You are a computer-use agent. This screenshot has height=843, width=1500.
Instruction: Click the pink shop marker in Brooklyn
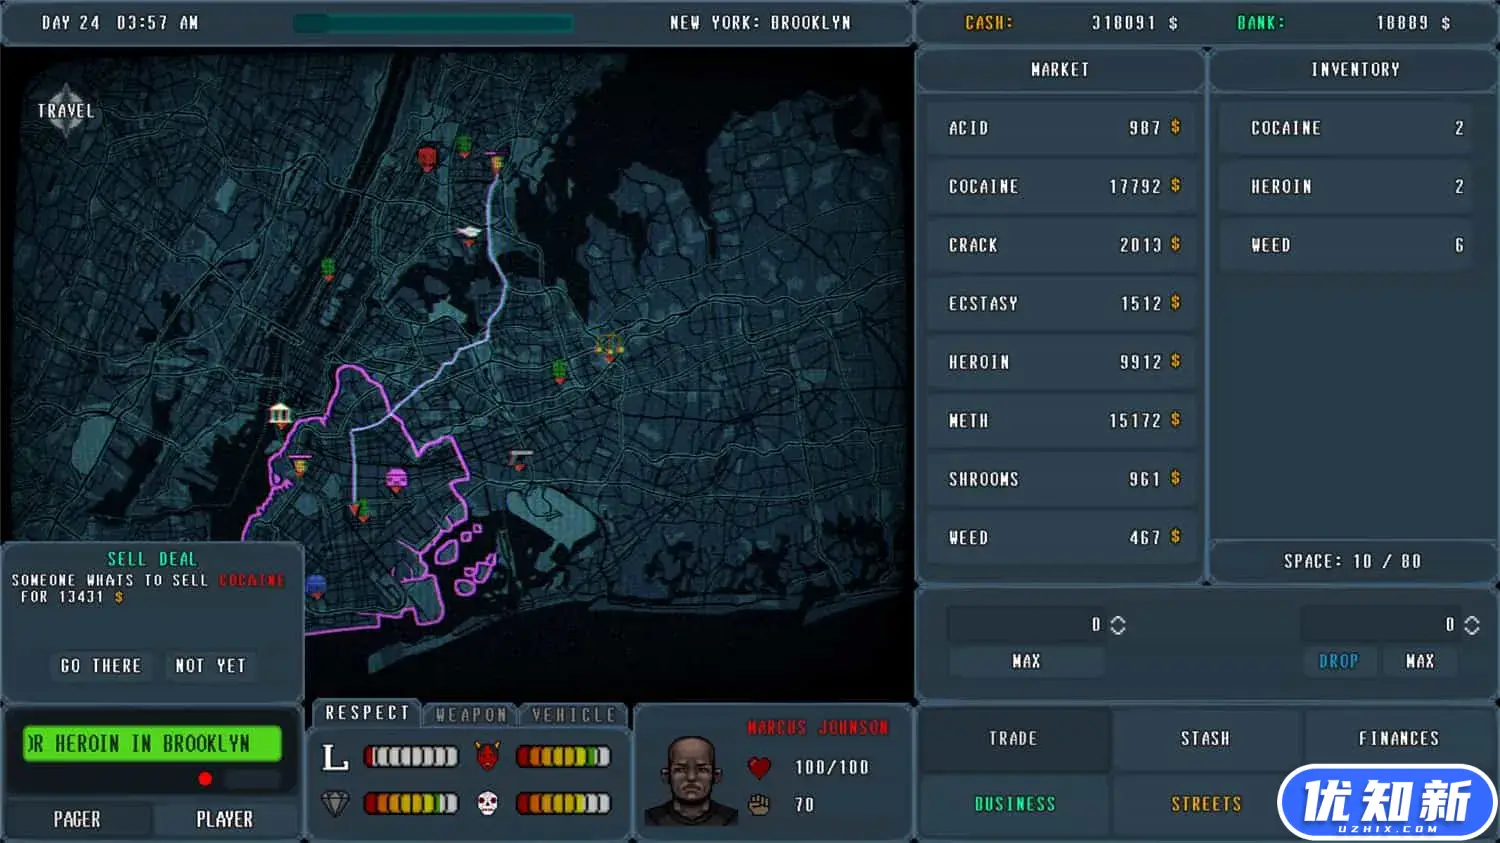pos(397,480)
